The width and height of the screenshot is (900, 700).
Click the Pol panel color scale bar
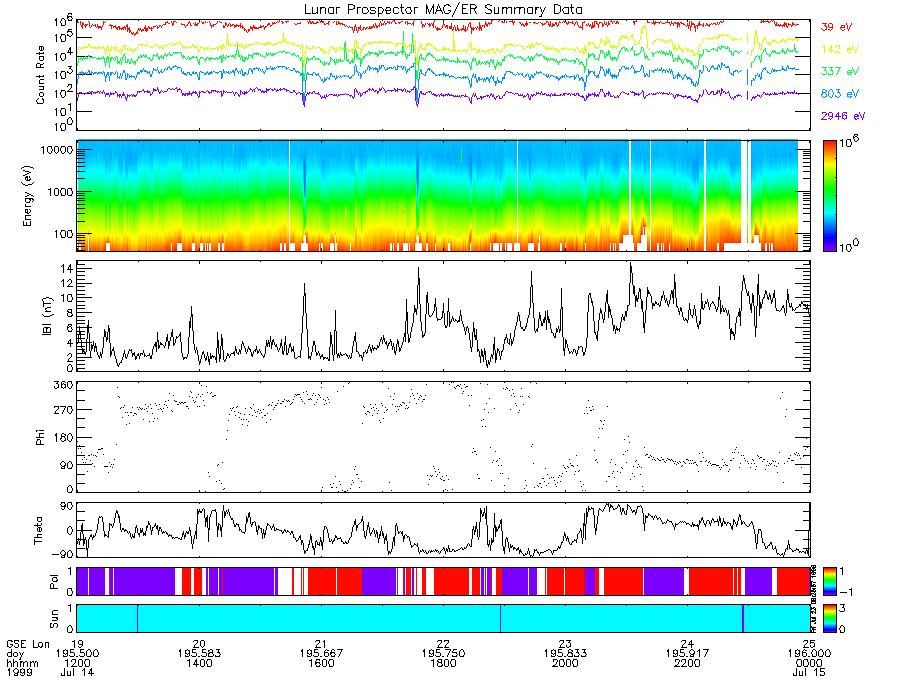[829, 581]
